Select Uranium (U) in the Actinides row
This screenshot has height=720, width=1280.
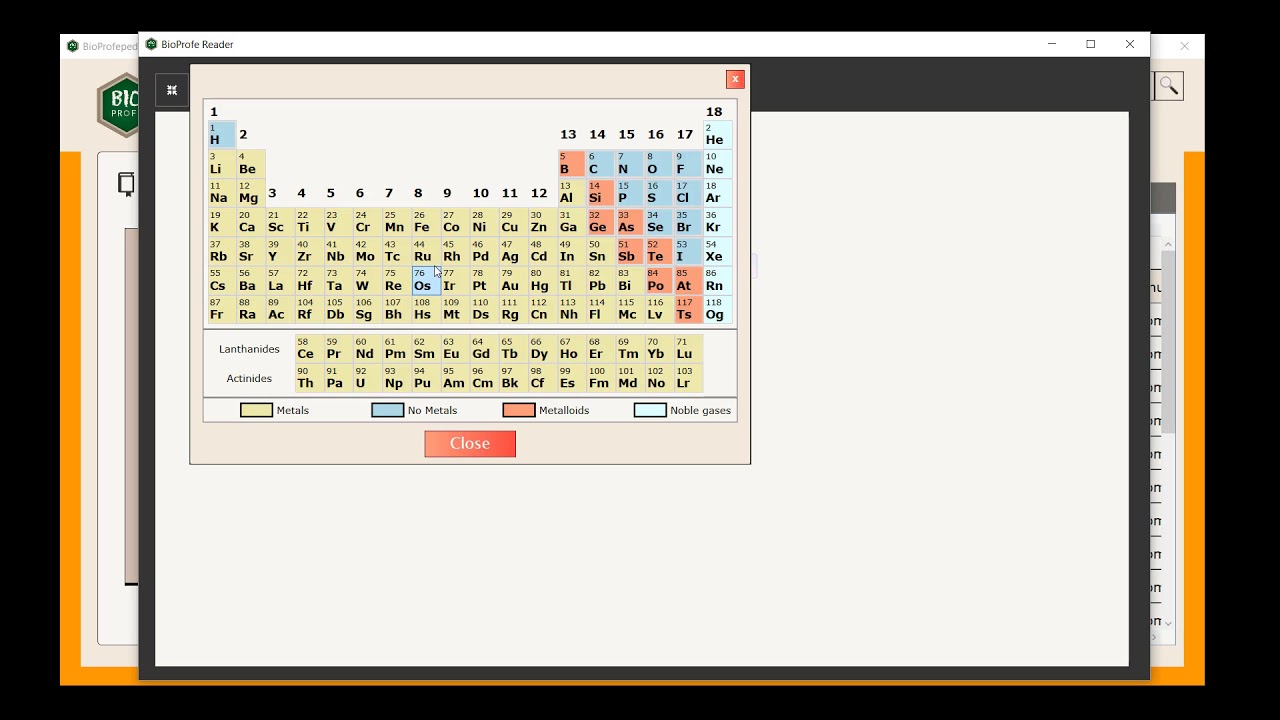point(368,378)
